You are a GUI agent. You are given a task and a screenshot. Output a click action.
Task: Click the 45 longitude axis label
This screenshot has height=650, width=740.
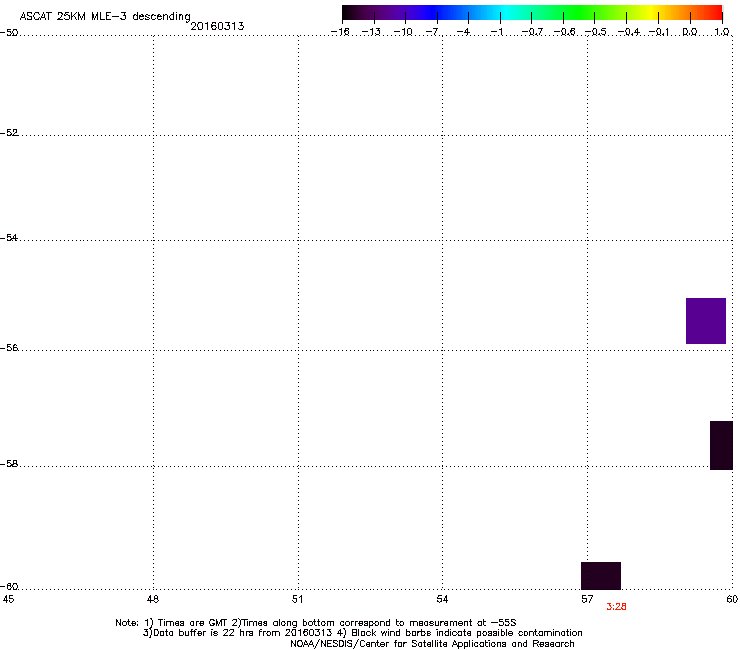coord(8,599)
